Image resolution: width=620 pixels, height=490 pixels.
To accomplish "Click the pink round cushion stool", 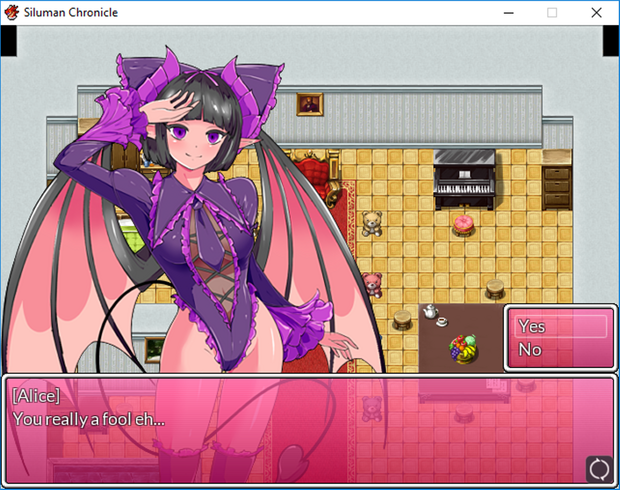I will tap(463, 225).
